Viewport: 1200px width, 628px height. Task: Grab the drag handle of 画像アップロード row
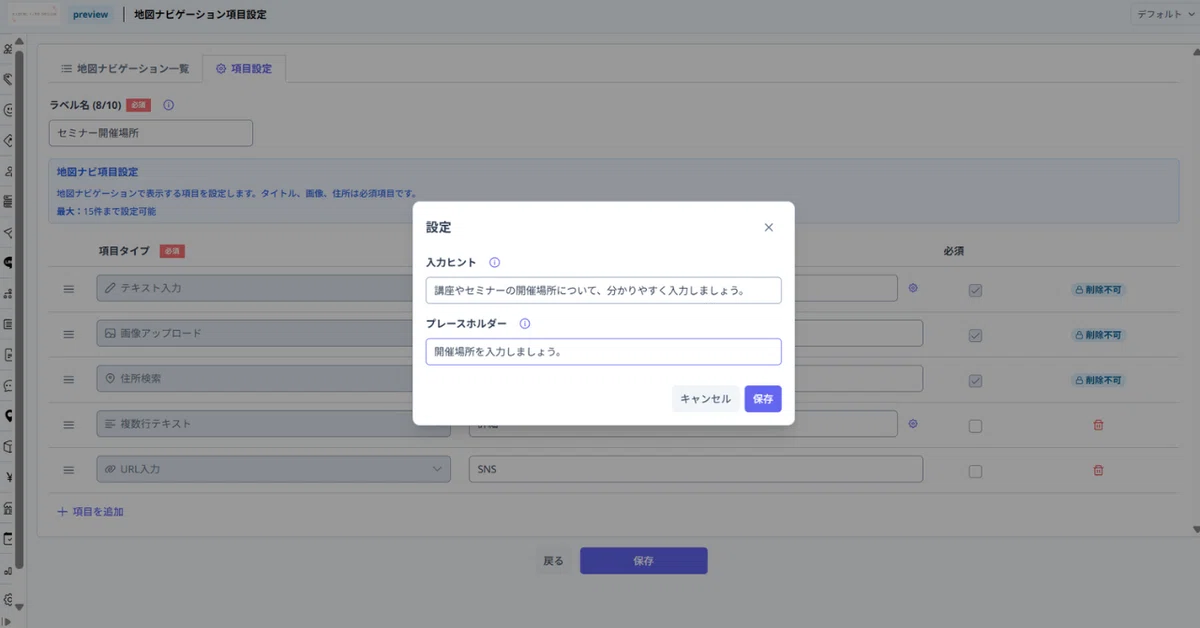click(x=69, y=334)
